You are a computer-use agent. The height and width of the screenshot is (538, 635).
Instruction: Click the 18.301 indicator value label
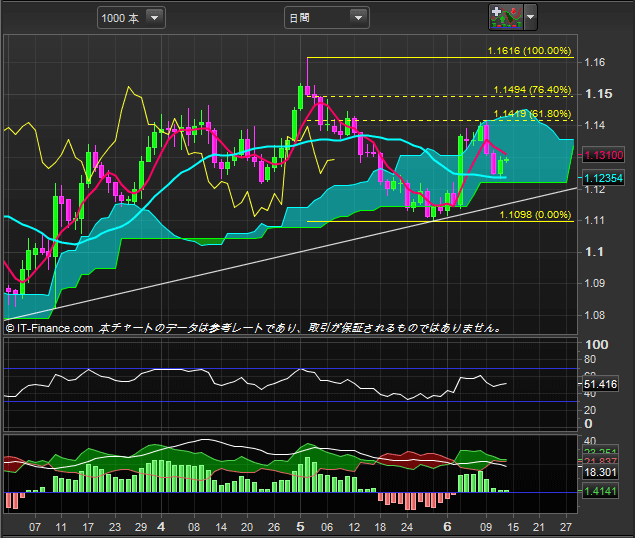600,472
